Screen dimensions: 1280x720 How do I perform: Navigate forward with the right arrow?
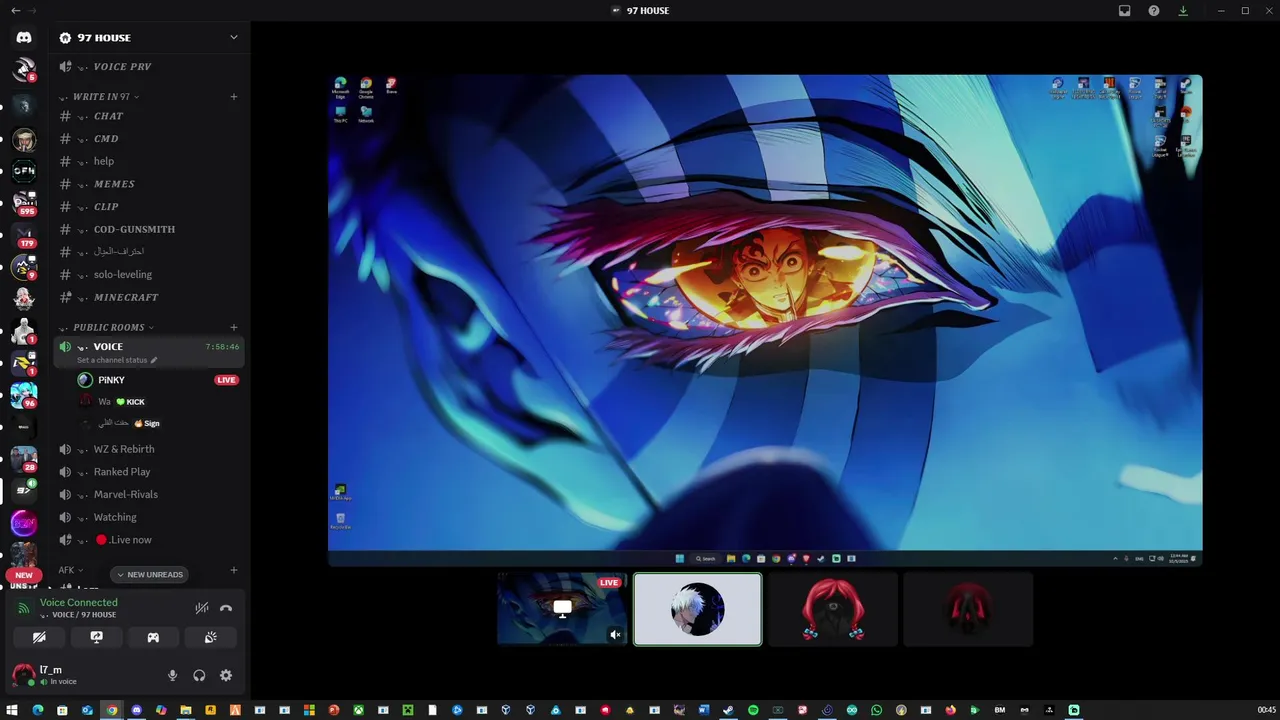coord(32,10)
